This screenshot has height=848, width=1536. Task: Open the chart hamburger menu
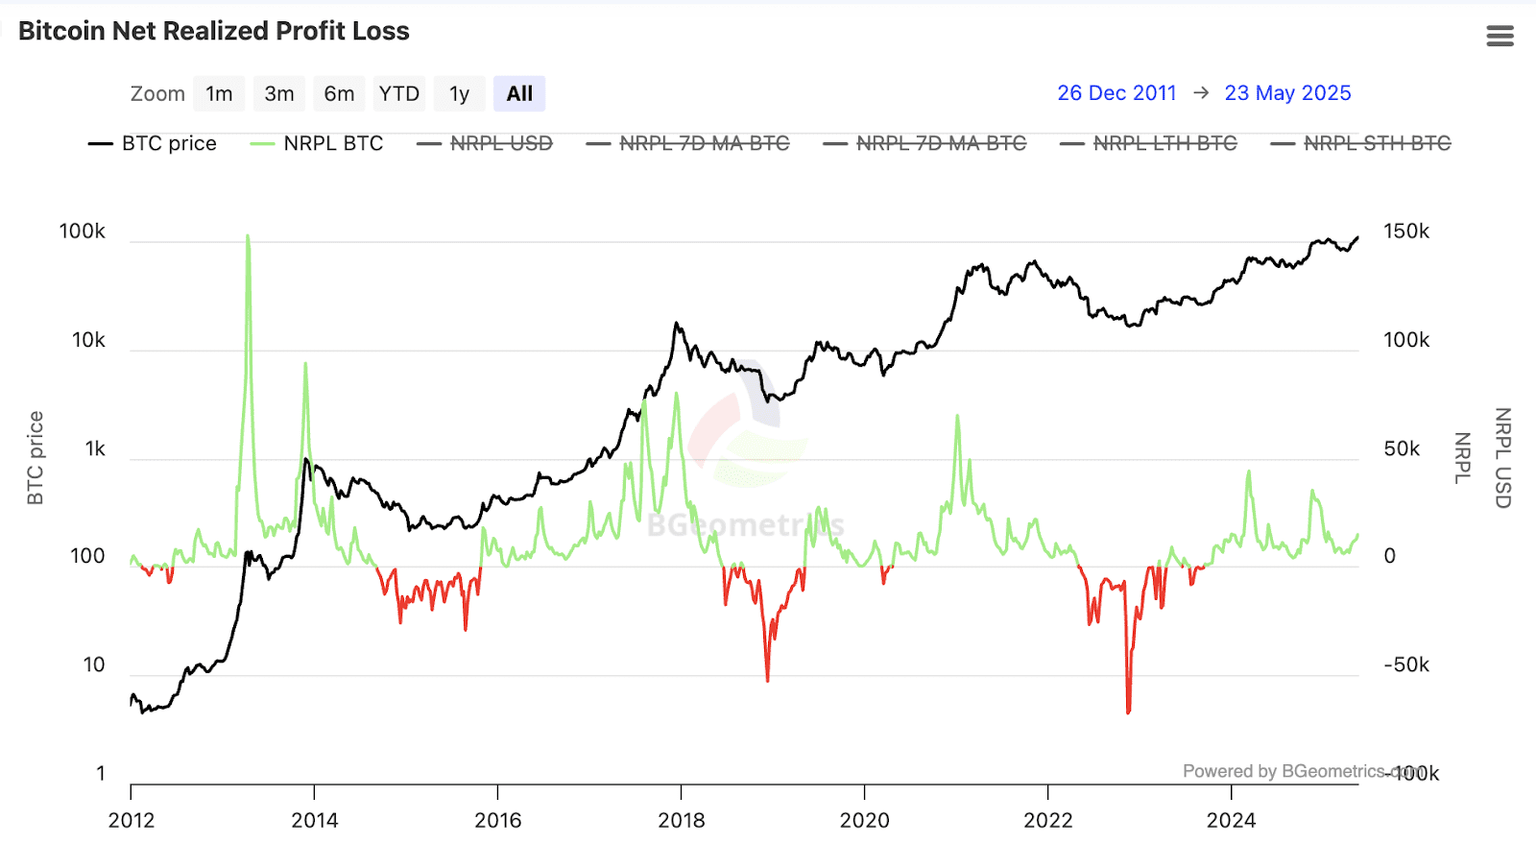tap(1499, 35)
